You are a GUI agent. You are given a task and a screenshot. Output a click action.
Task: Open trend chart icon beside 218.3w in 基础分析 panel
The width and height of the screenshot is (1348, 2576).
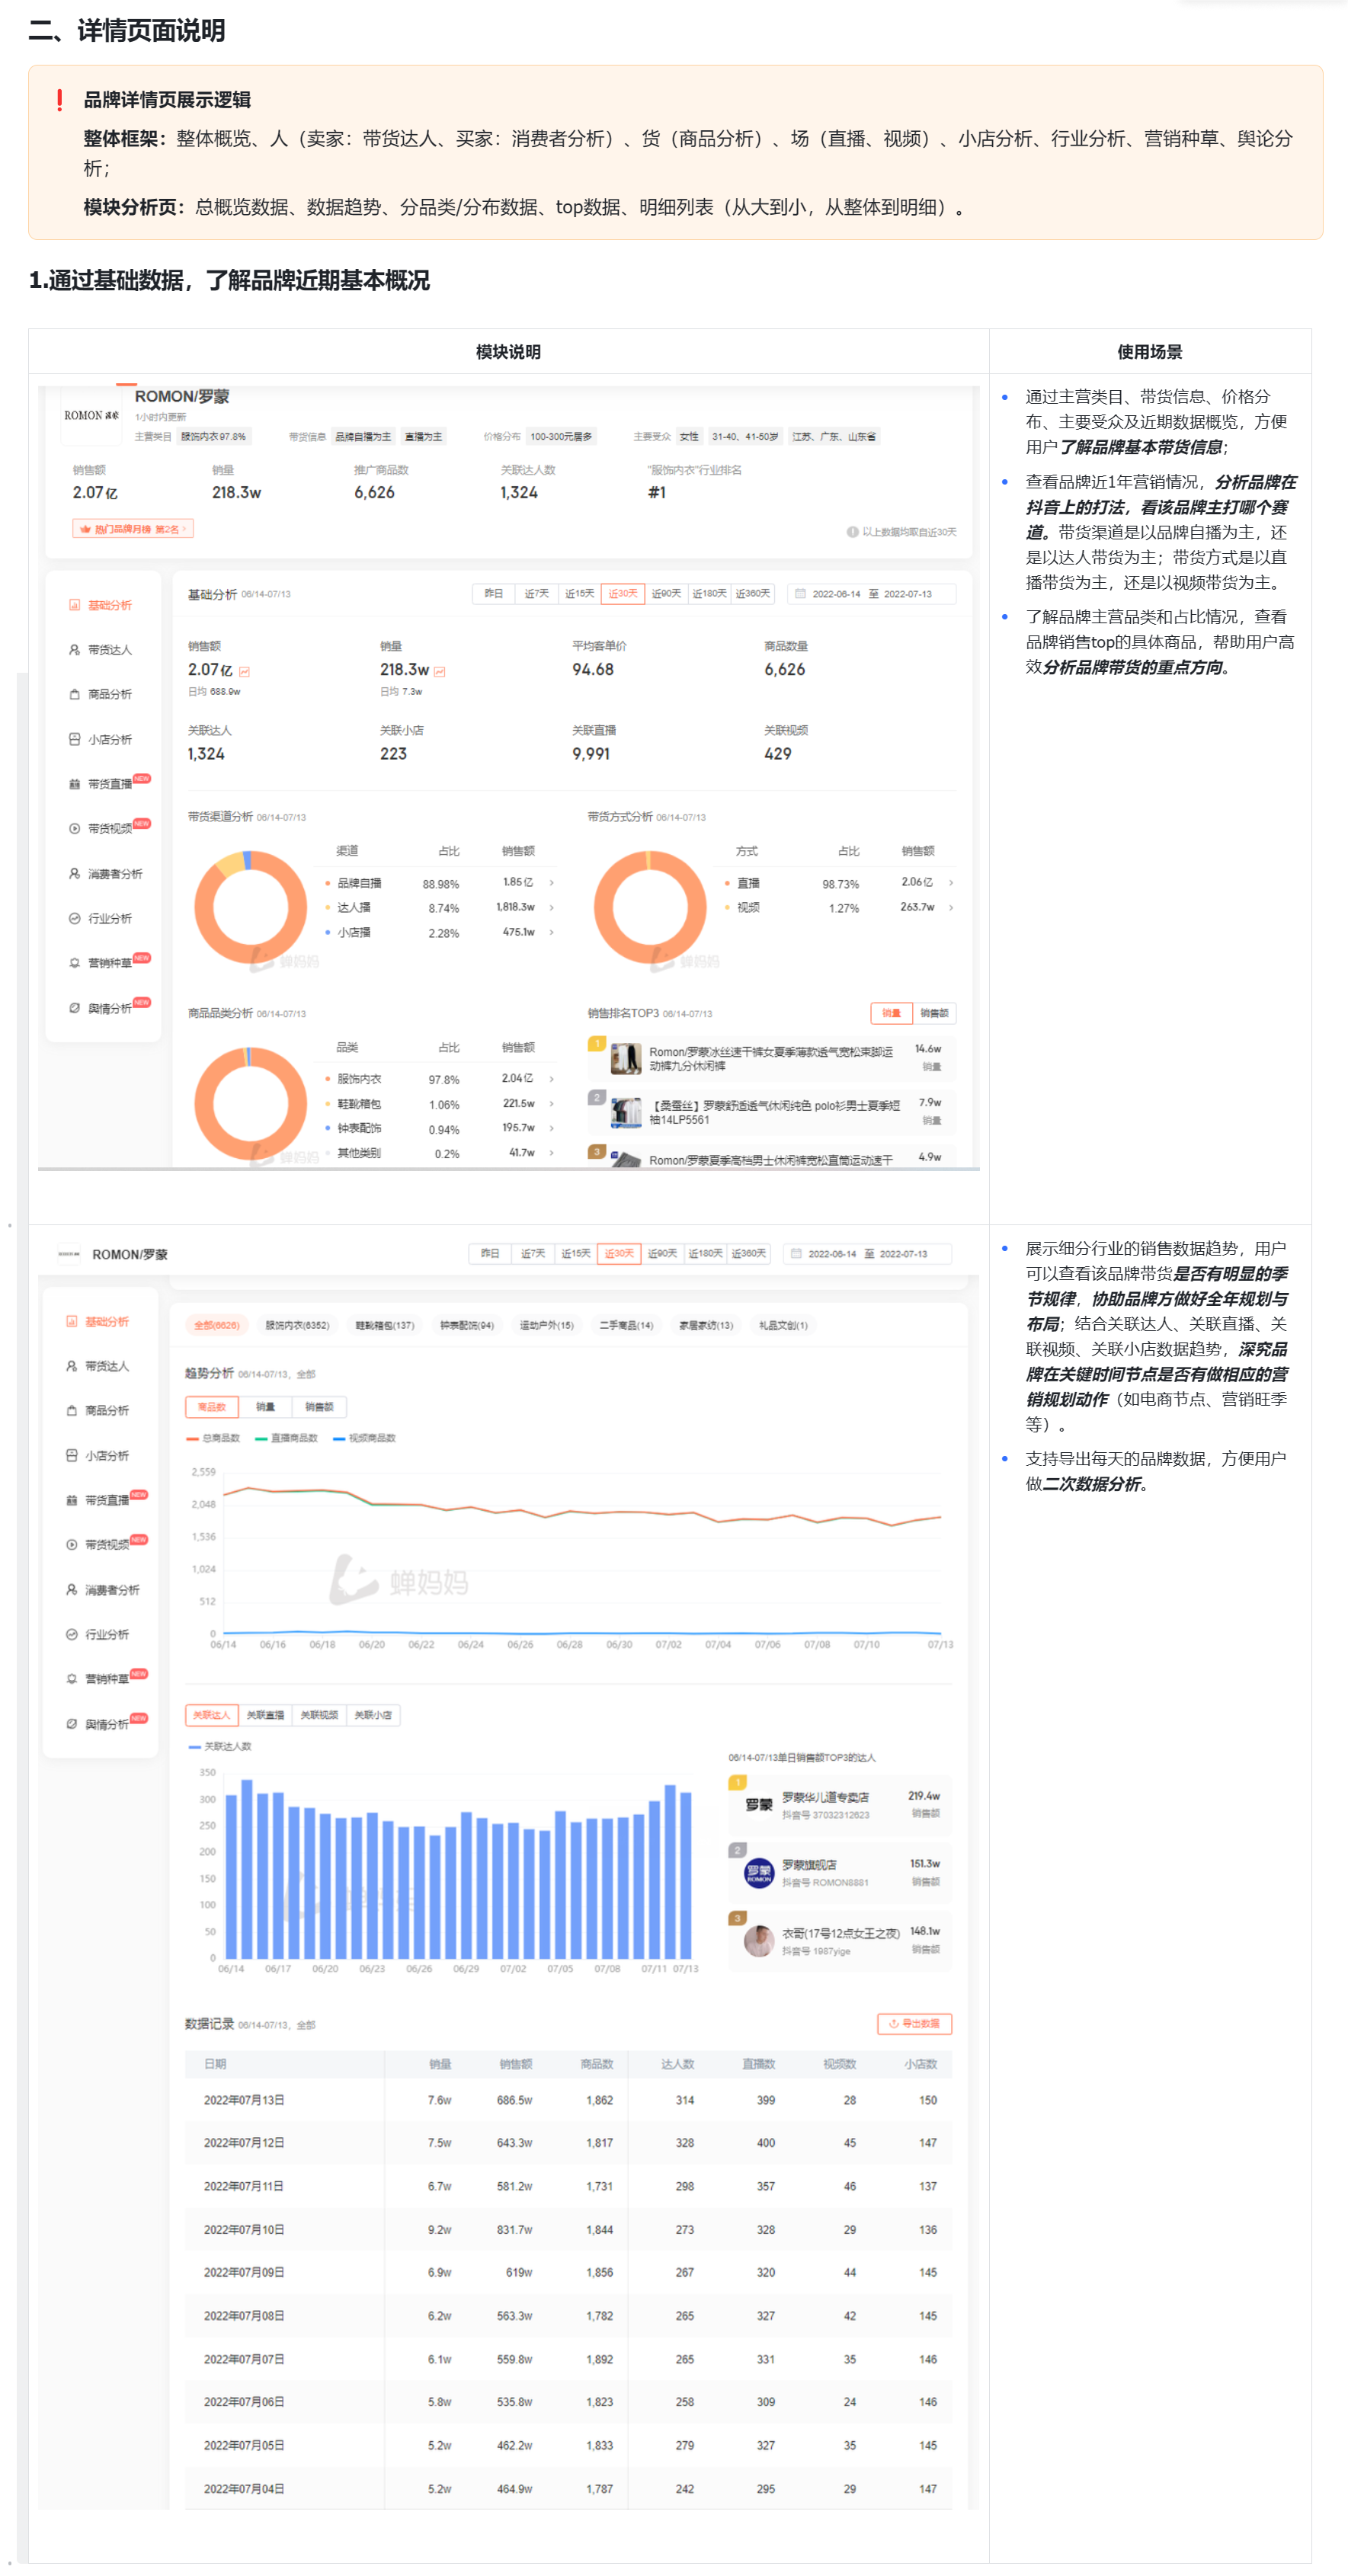[439, 671]
